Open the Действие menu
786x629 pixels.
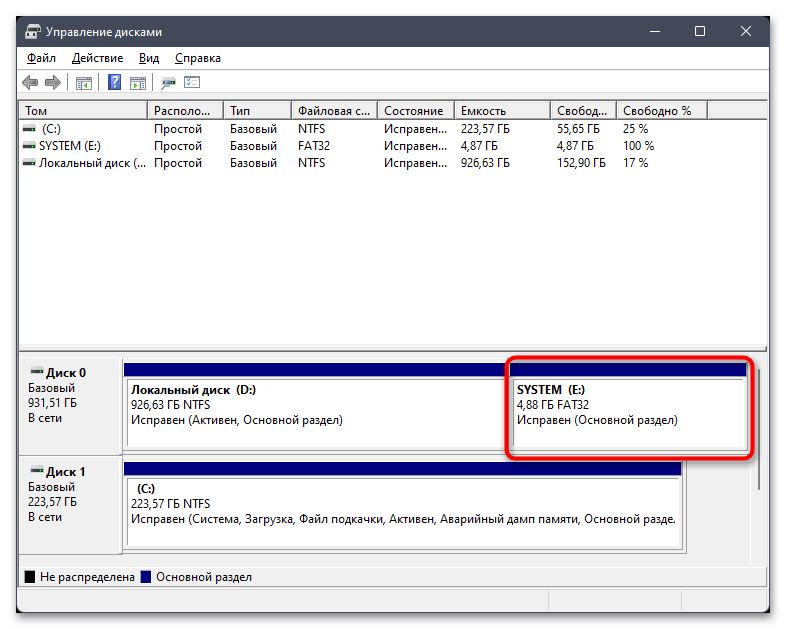(97, 58)
